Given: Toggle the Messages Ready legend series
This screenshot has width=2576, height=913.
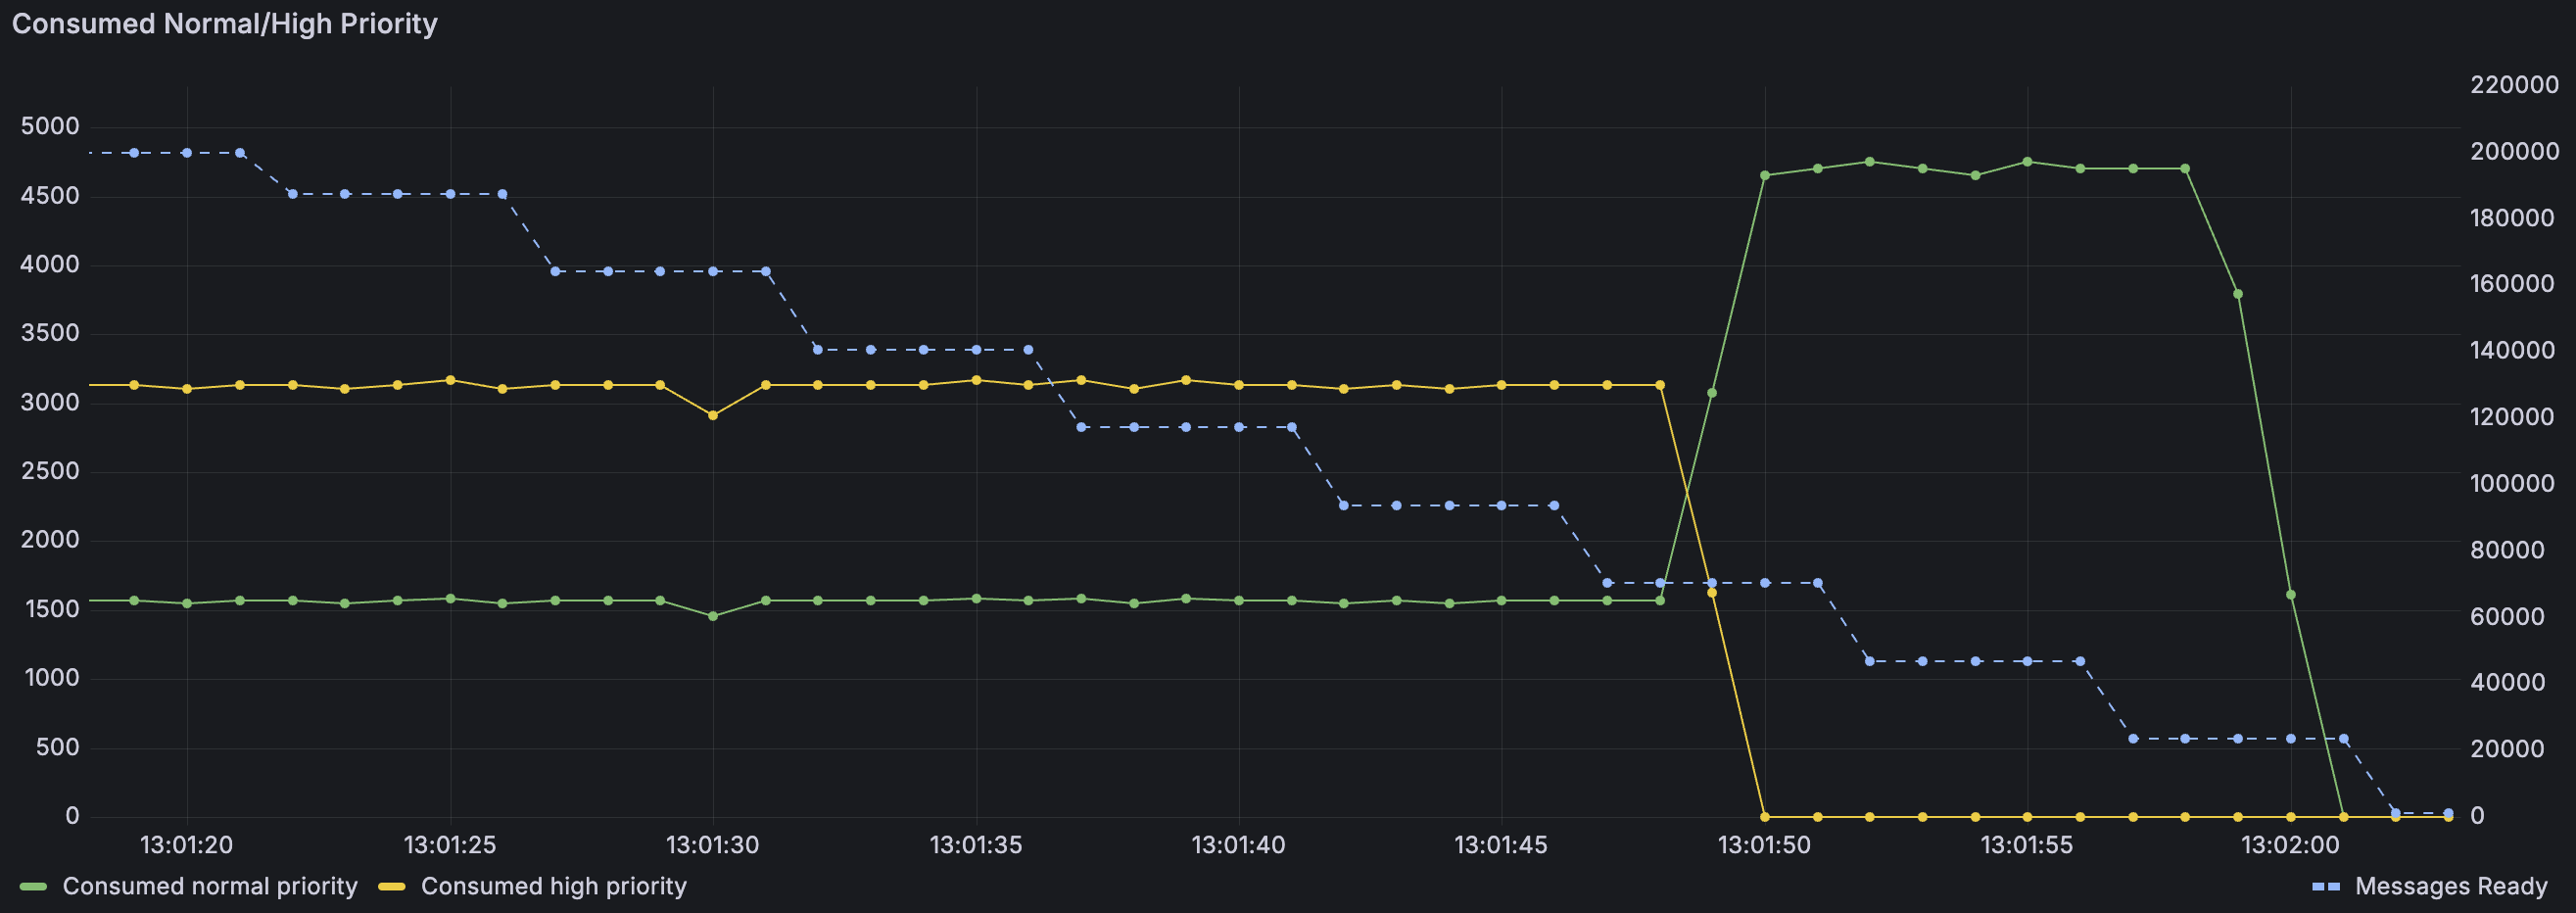Looking at the screenshot, I should (x=2450, y=886).
